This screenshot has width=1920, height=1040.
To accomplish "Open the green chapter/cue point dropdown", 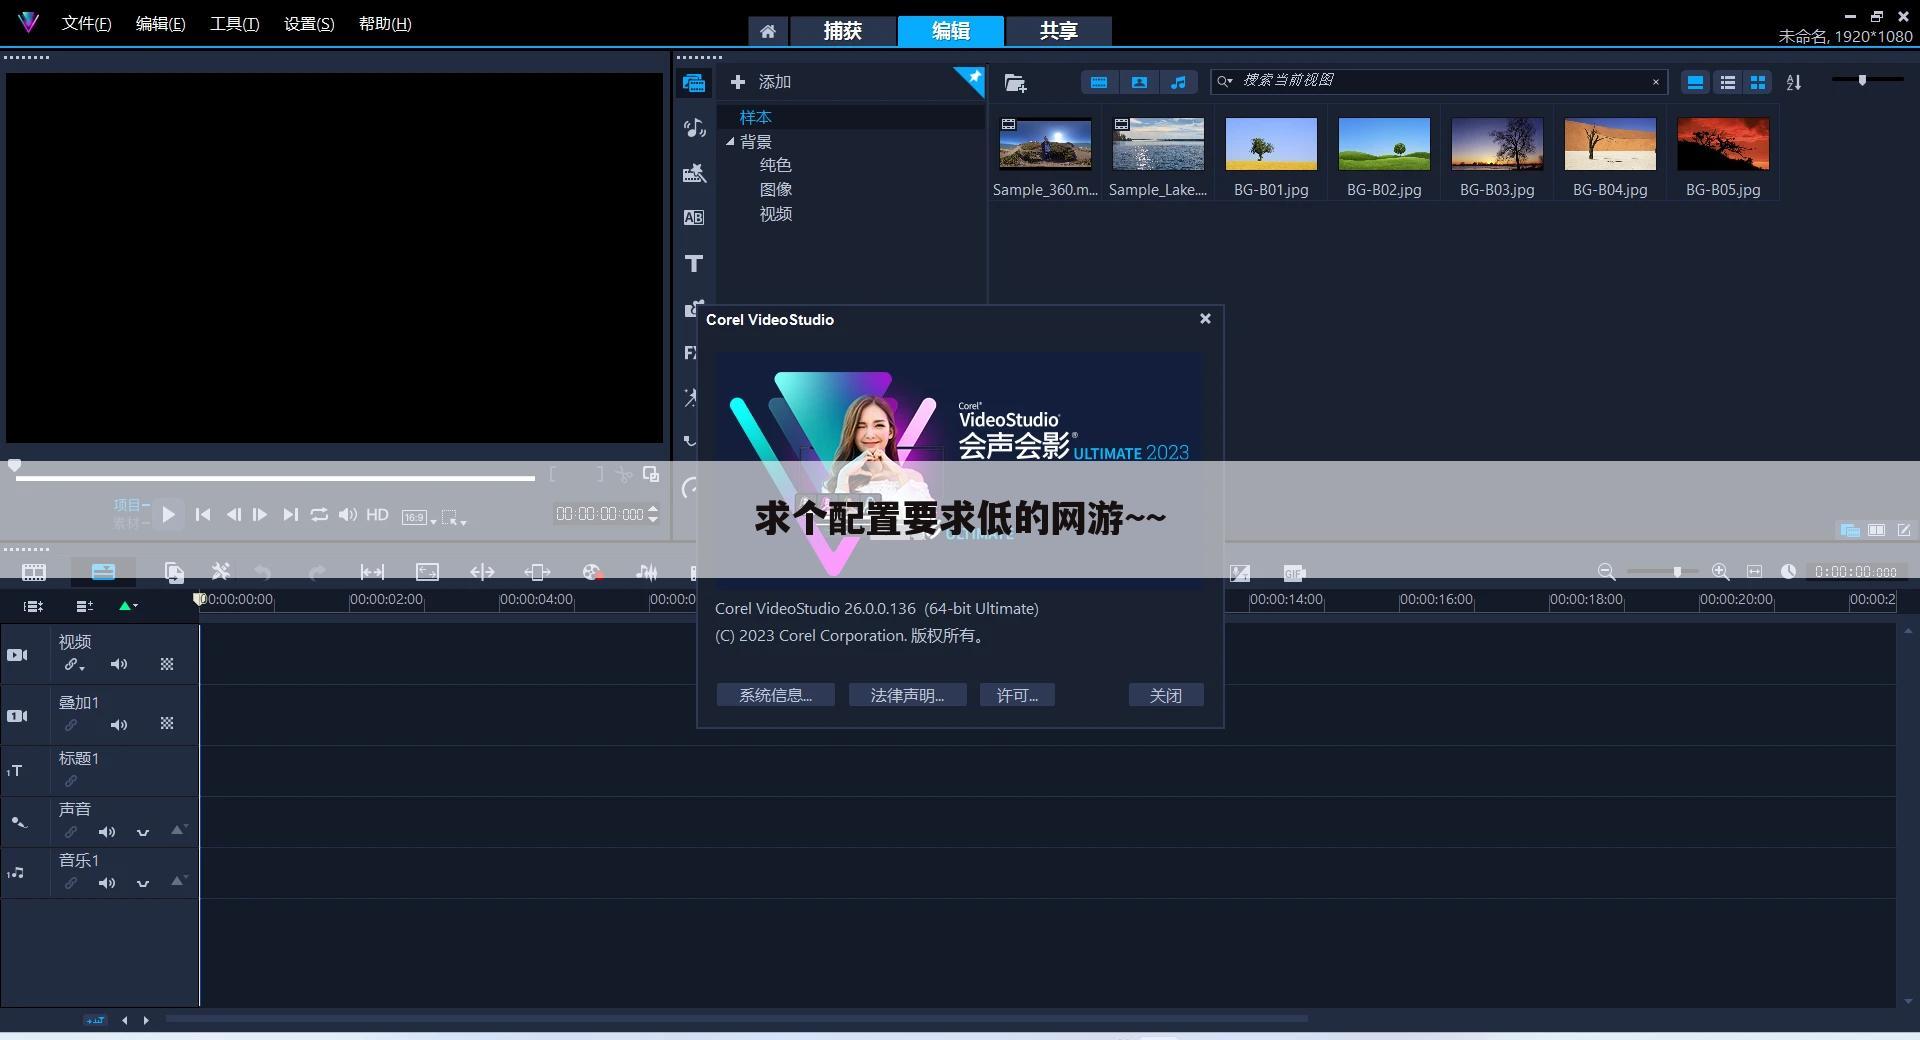I will pyautogui.click(x=128, y=606).
